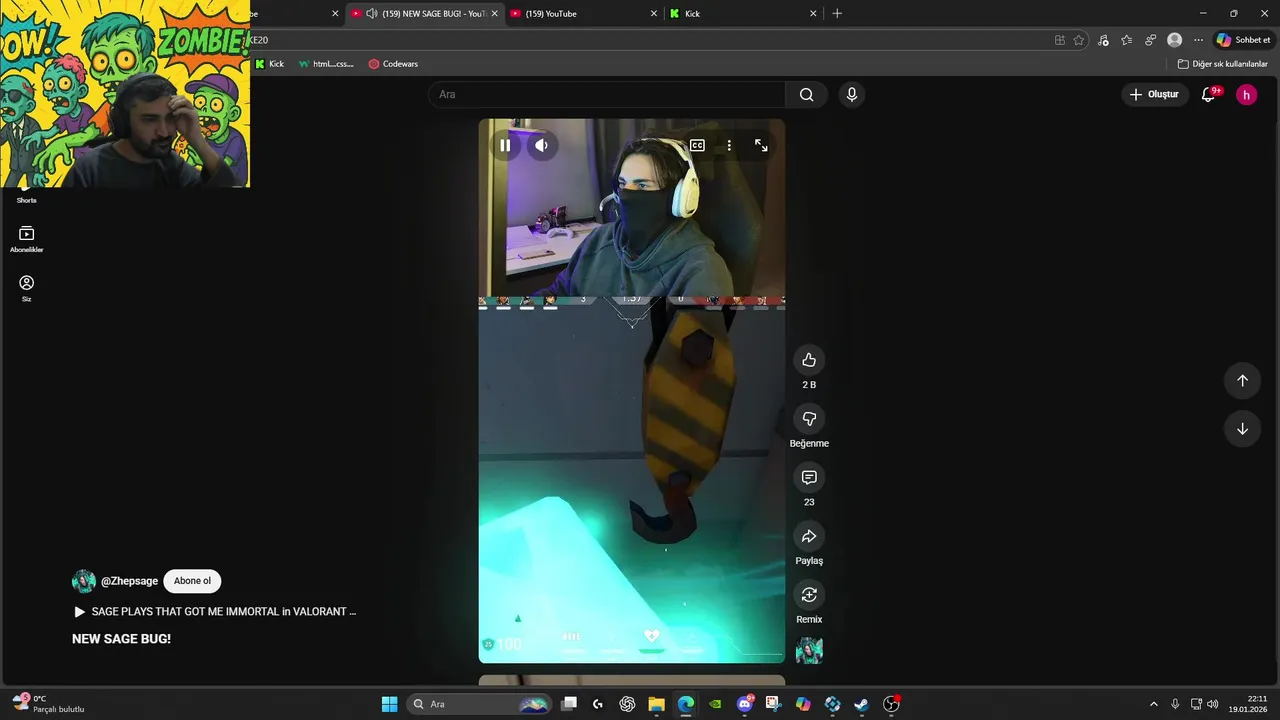Viewport: 1280px width, 720px height.
Task: Open ChatGPT from the taskbar
Action: click(627, 704)
